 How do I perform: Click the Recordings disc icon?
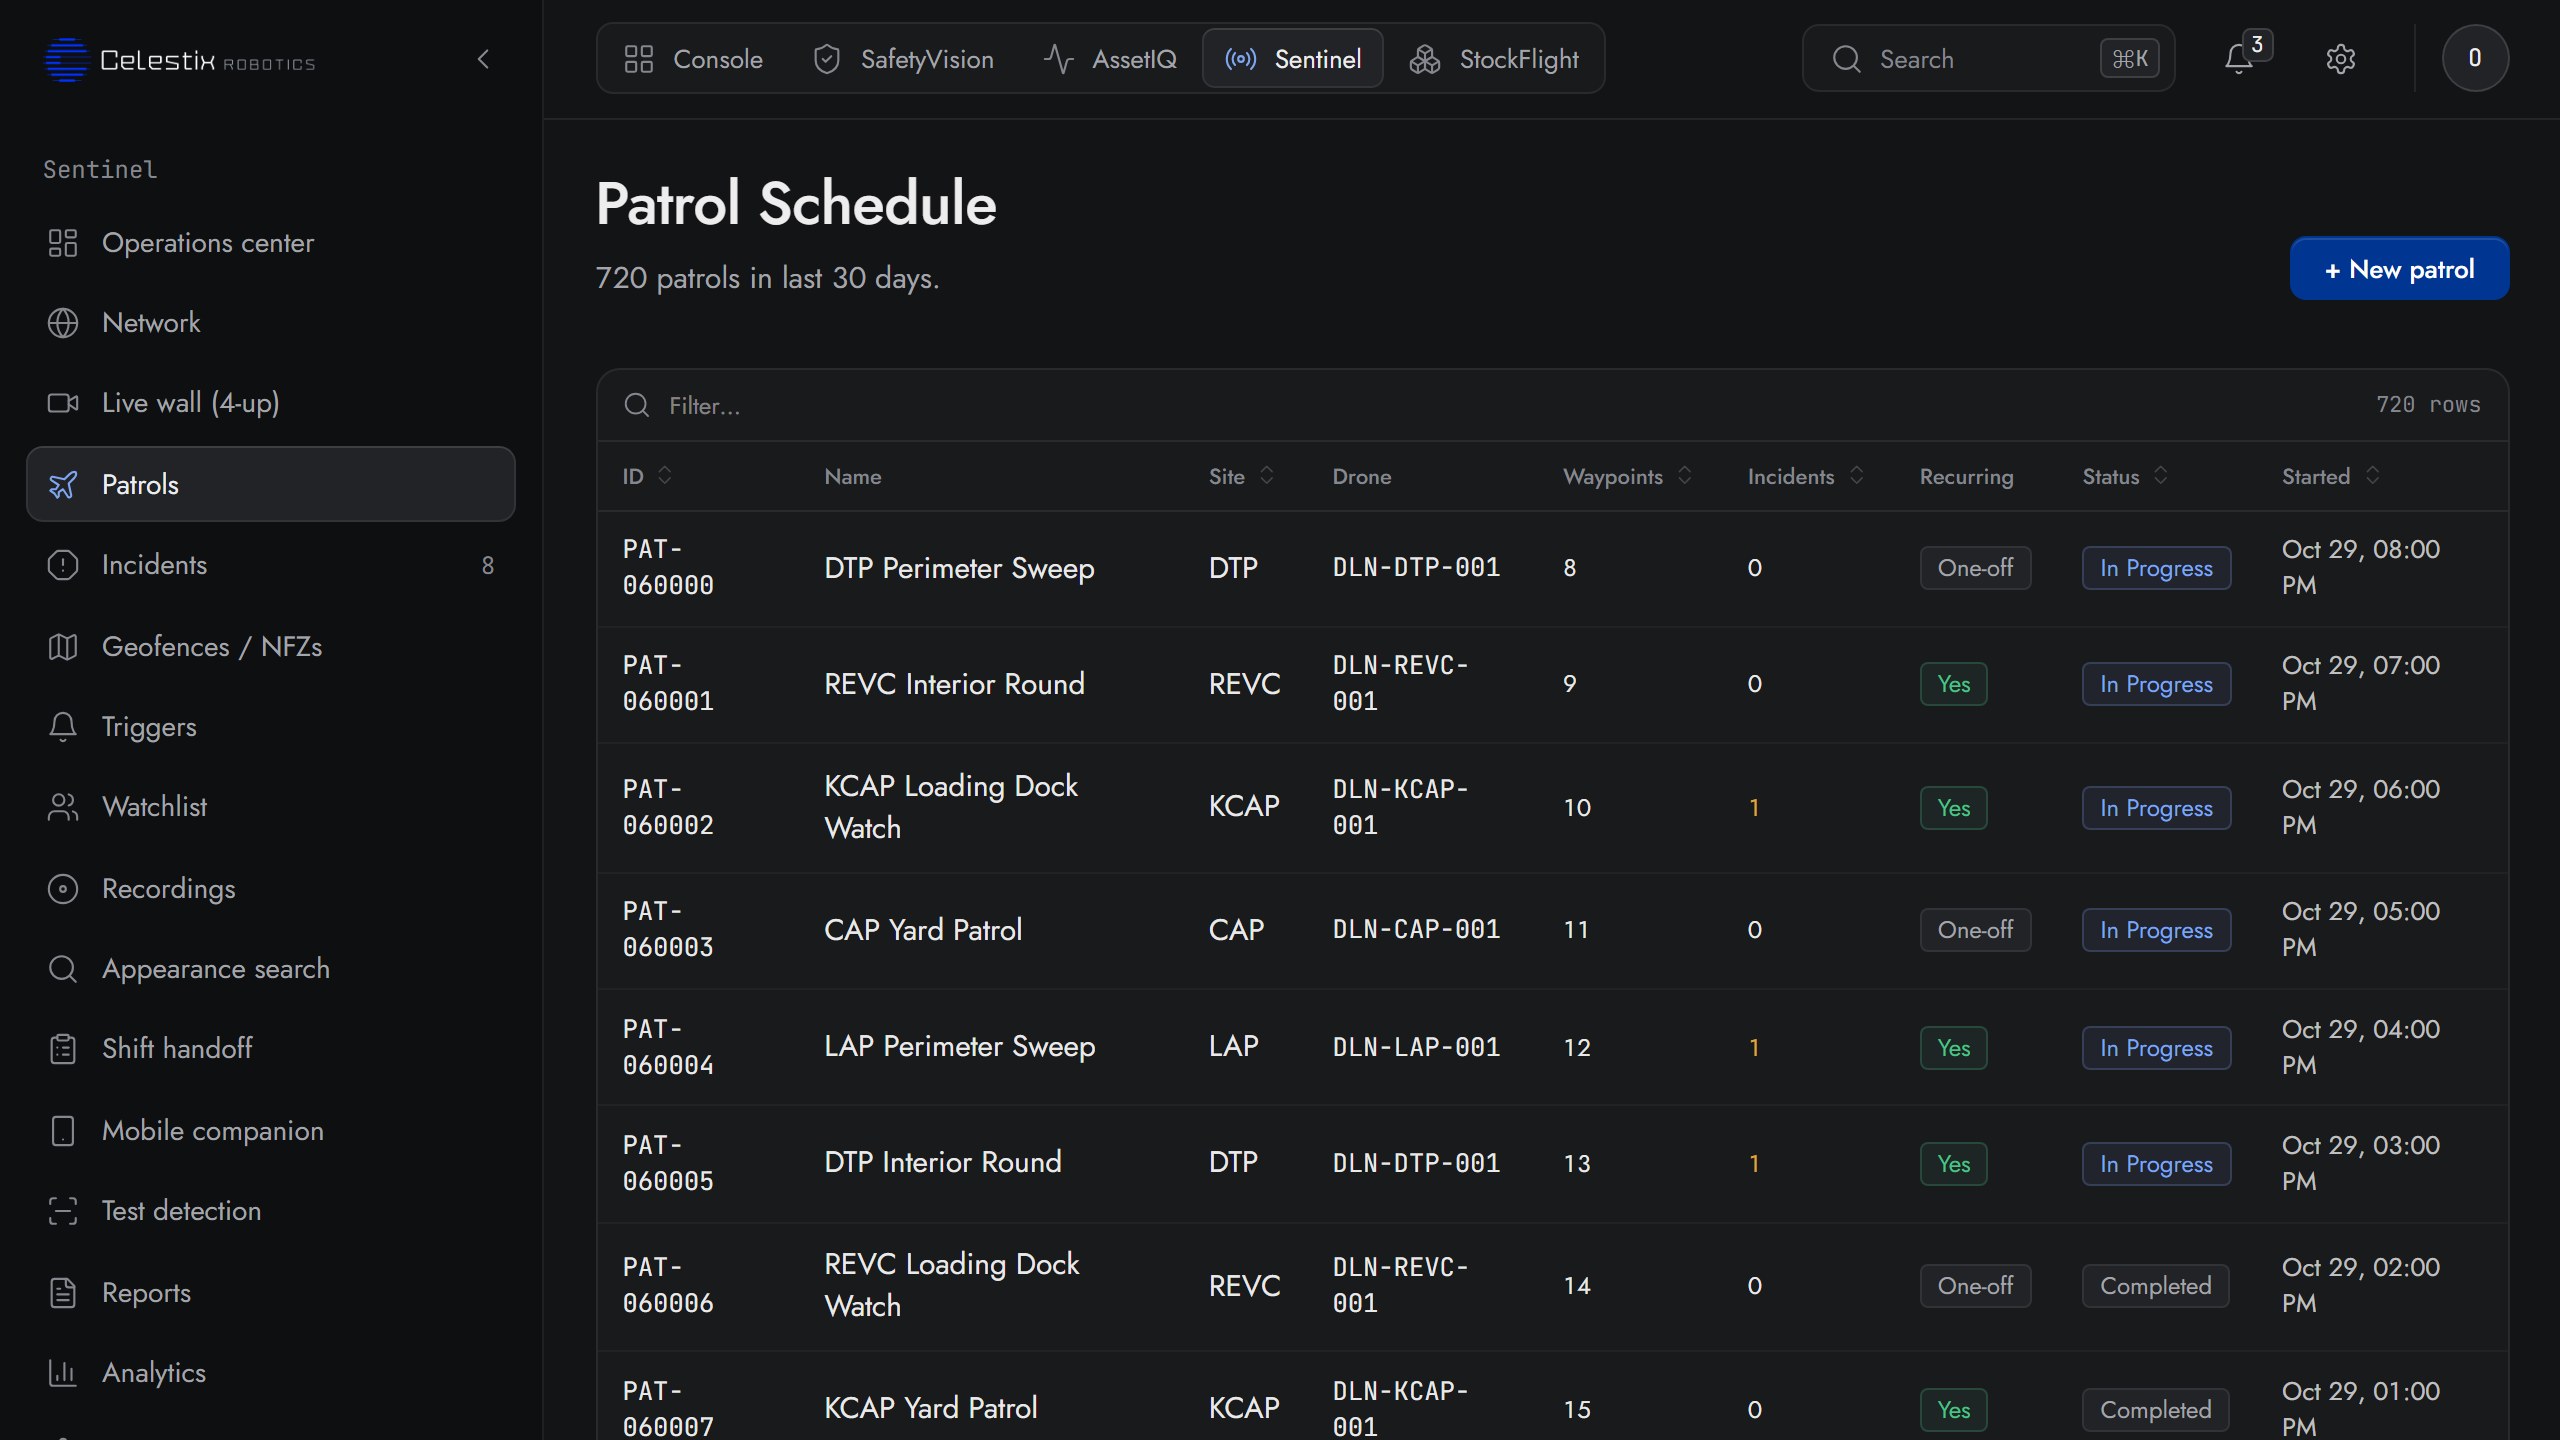coord(63,889)
